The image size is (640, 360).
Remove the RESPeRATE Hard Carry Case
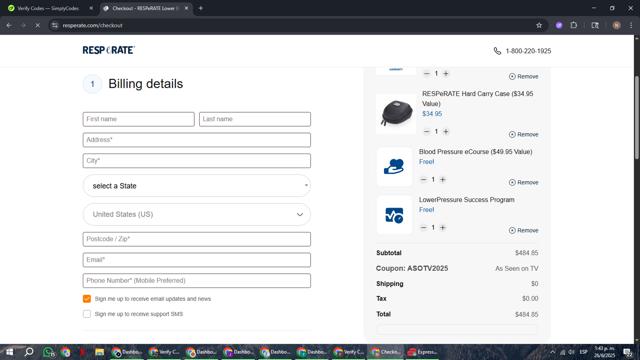pyautogui.click(x=523, y=134)
